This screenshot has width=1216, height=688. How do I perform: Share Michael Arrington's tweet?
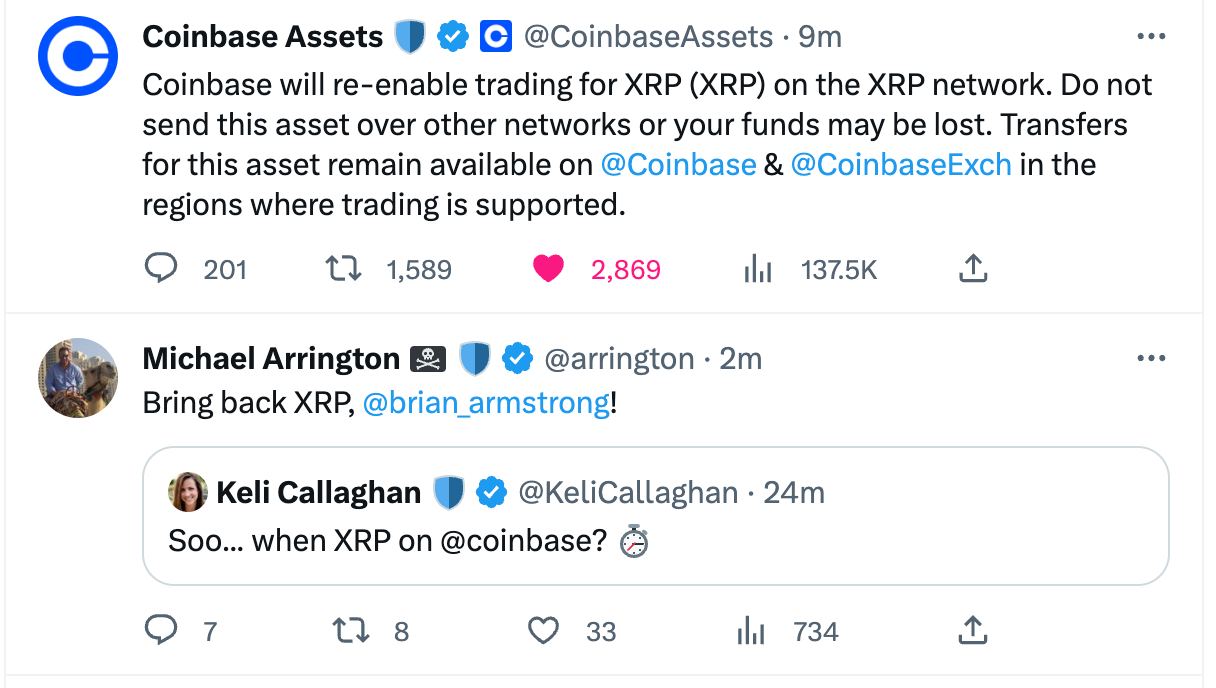973,630
